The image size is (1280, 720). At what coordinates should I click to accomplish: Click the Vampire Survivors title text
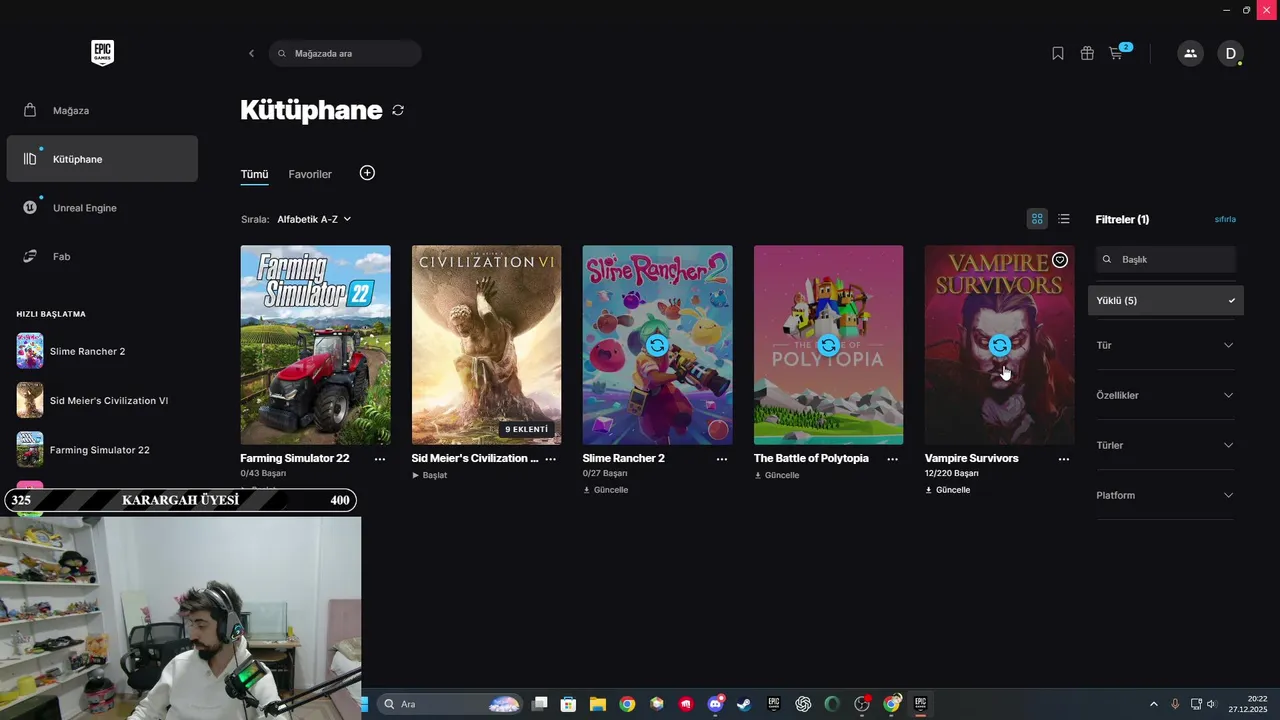pos(972,458)
